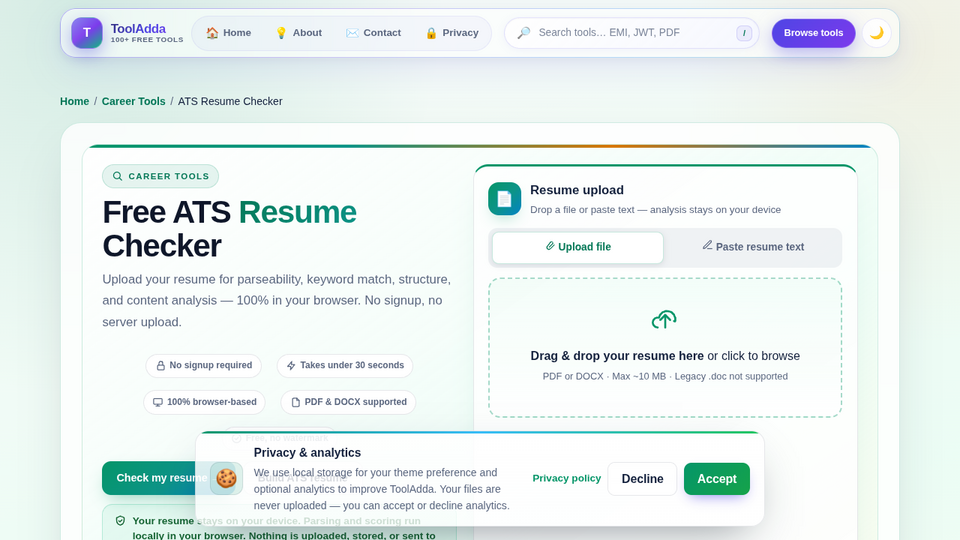960x540 pixels.
Task: Click the Resume upload heading
Action: click(577, 190)
